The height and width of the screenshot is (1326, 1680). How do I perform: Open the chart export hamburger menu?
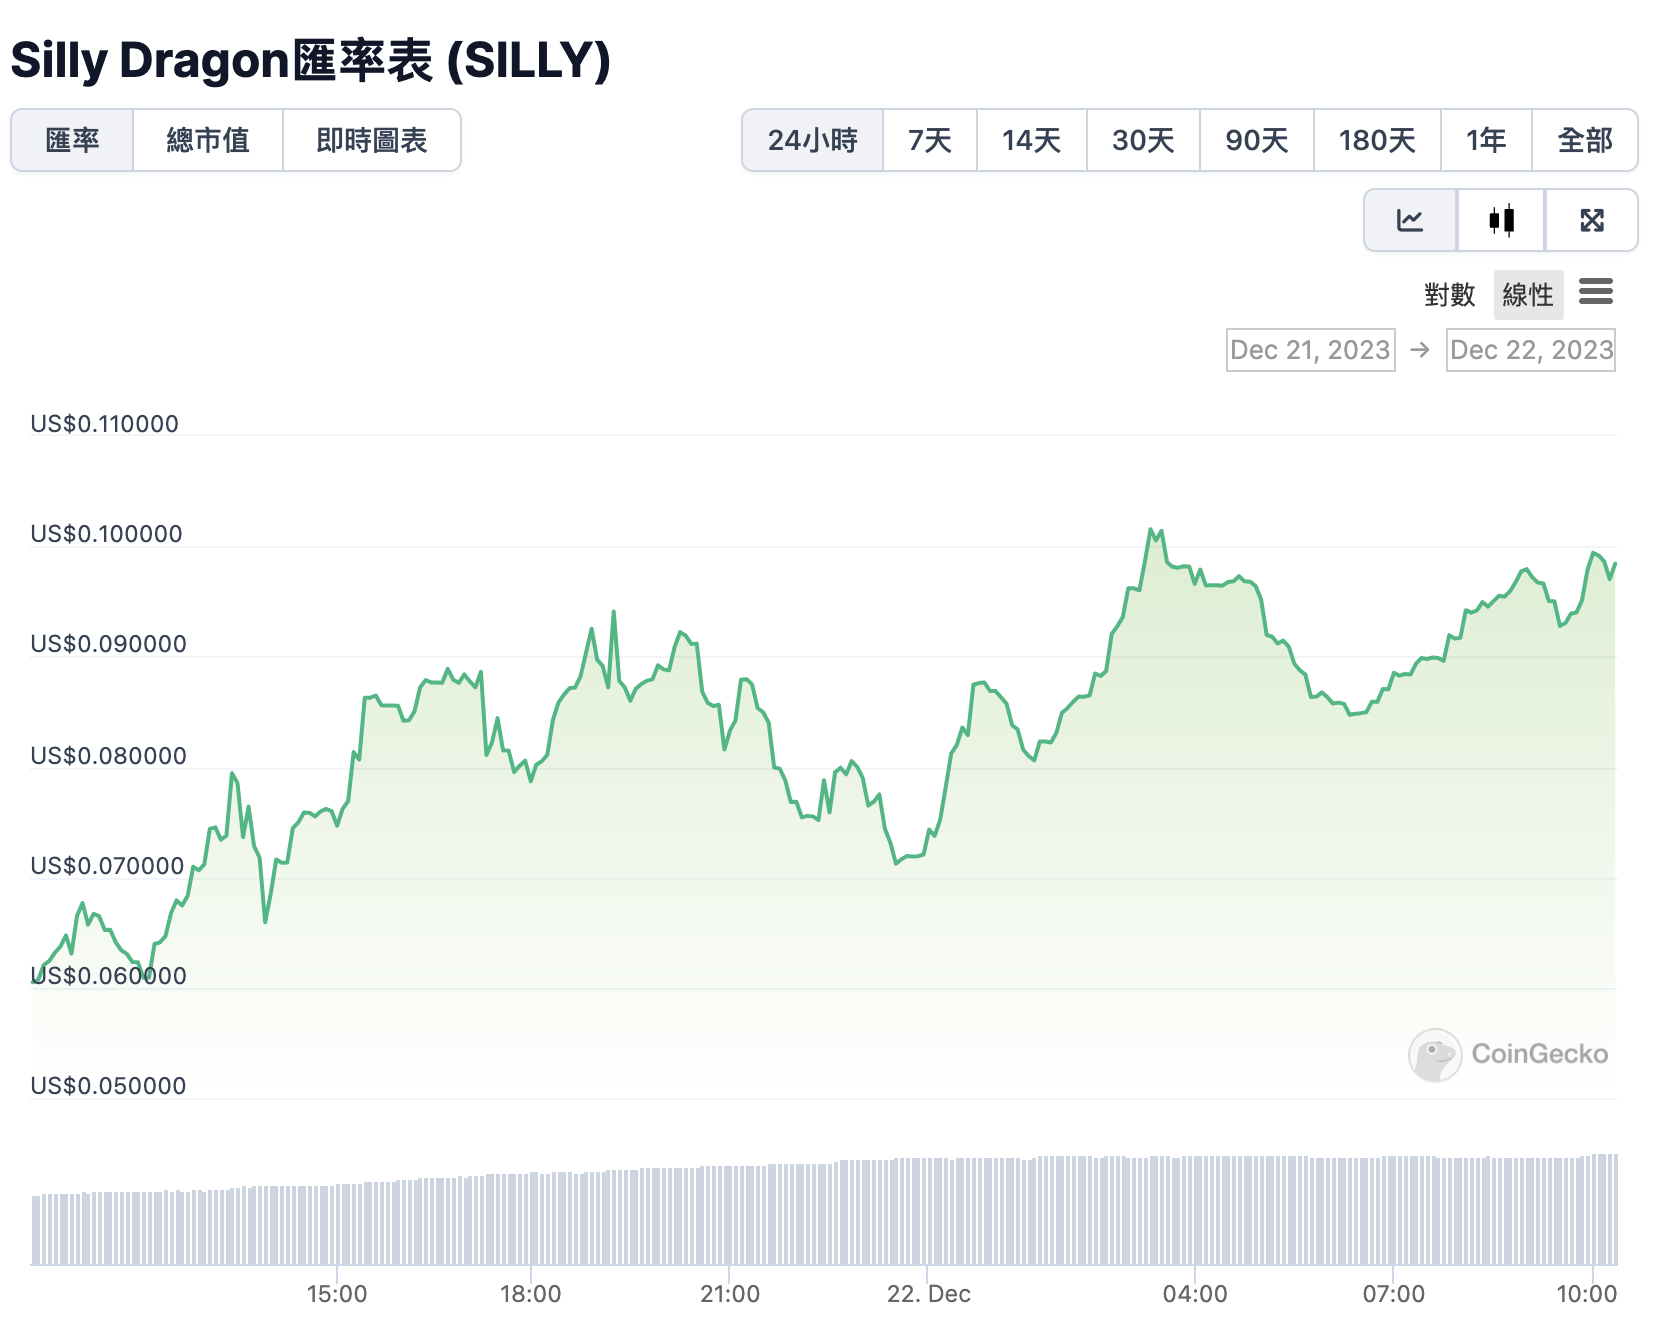1597,293
